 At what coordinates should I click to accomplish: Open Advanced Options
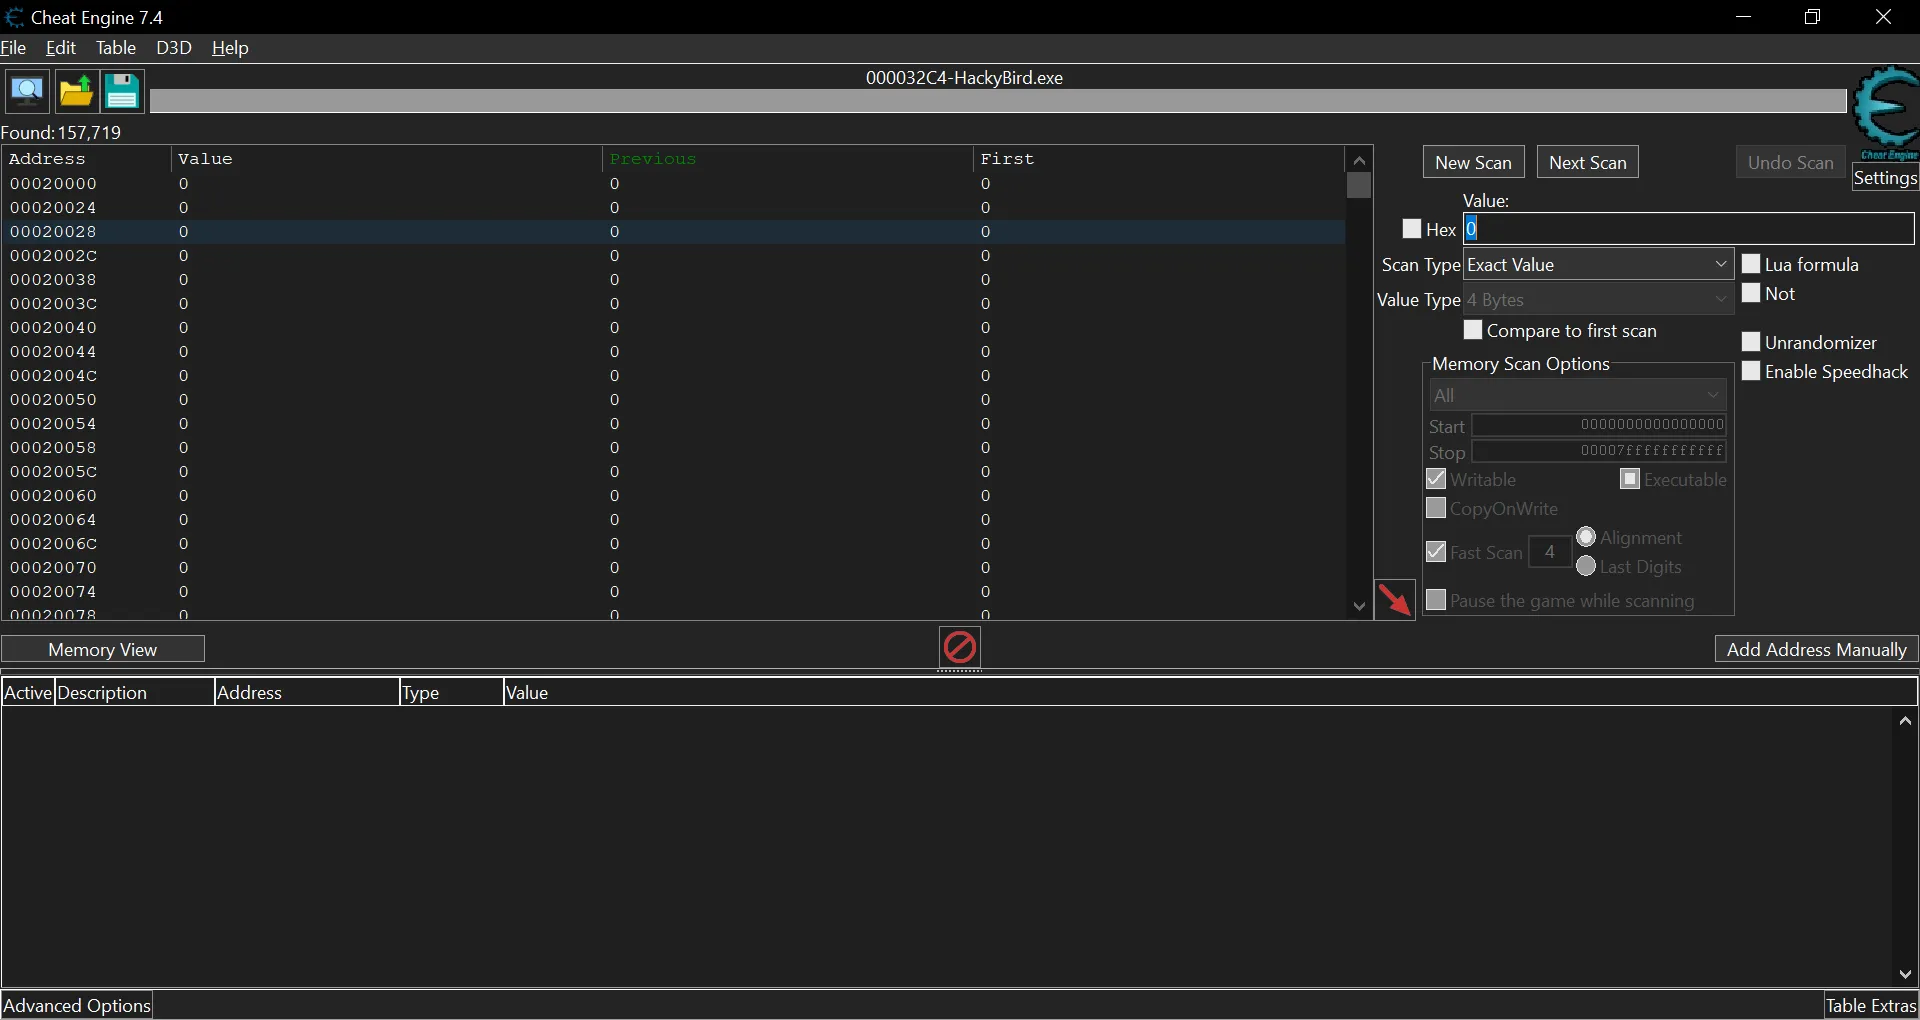click(77, 1005)
